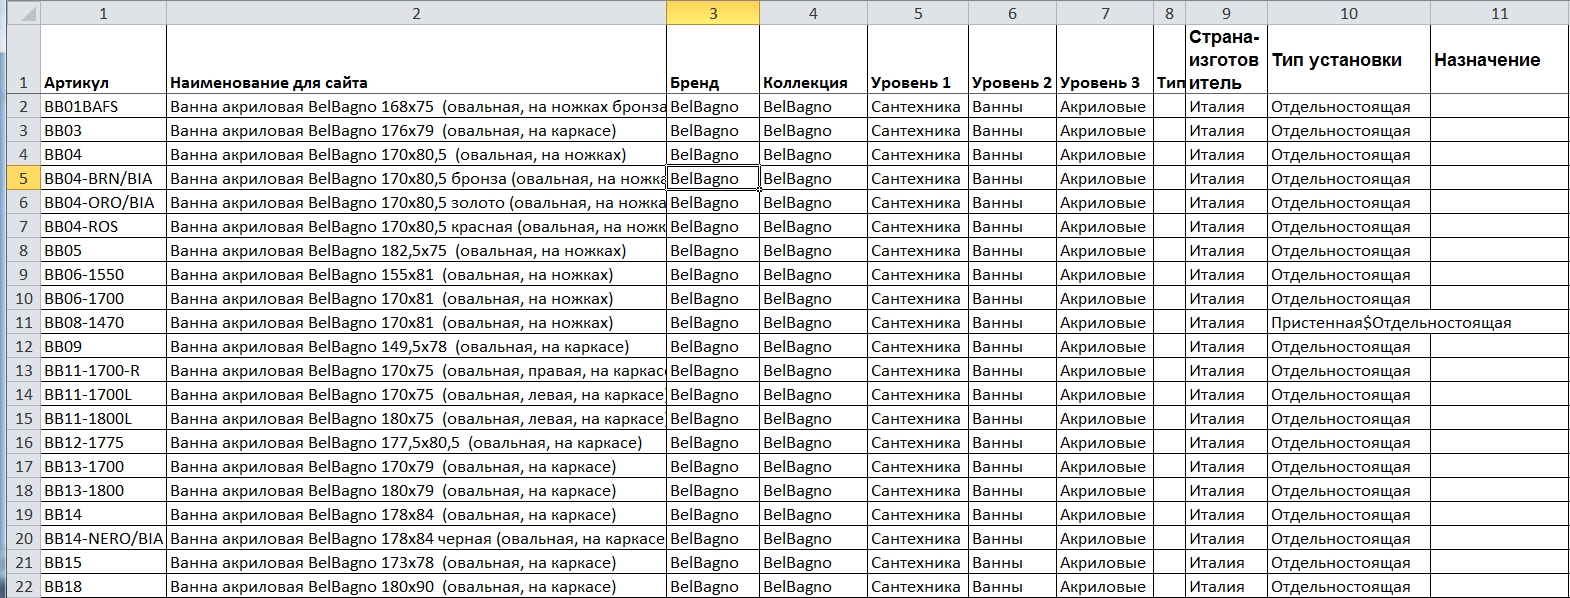The image size is (1570, 598).
Task: Select column header 9
Action: [1226, 12]
